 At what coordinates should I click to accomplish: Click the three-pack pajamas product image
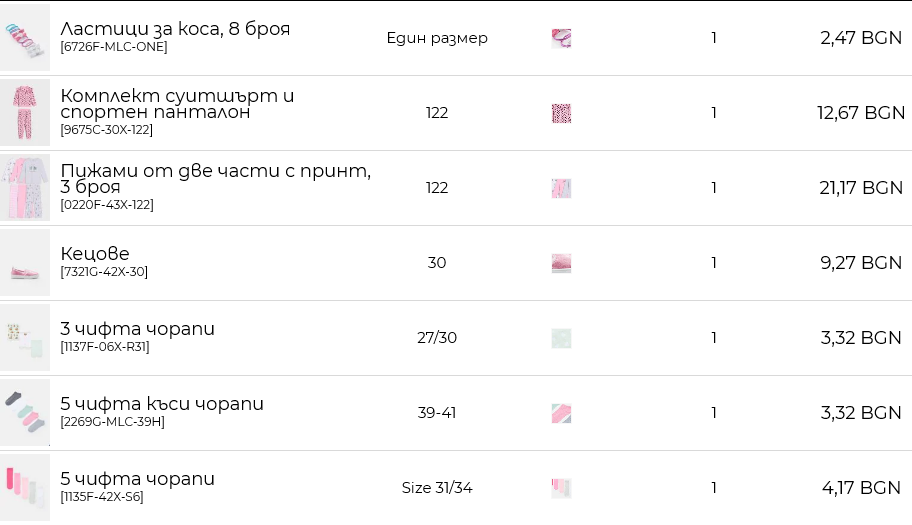click(x=24, y=188)
